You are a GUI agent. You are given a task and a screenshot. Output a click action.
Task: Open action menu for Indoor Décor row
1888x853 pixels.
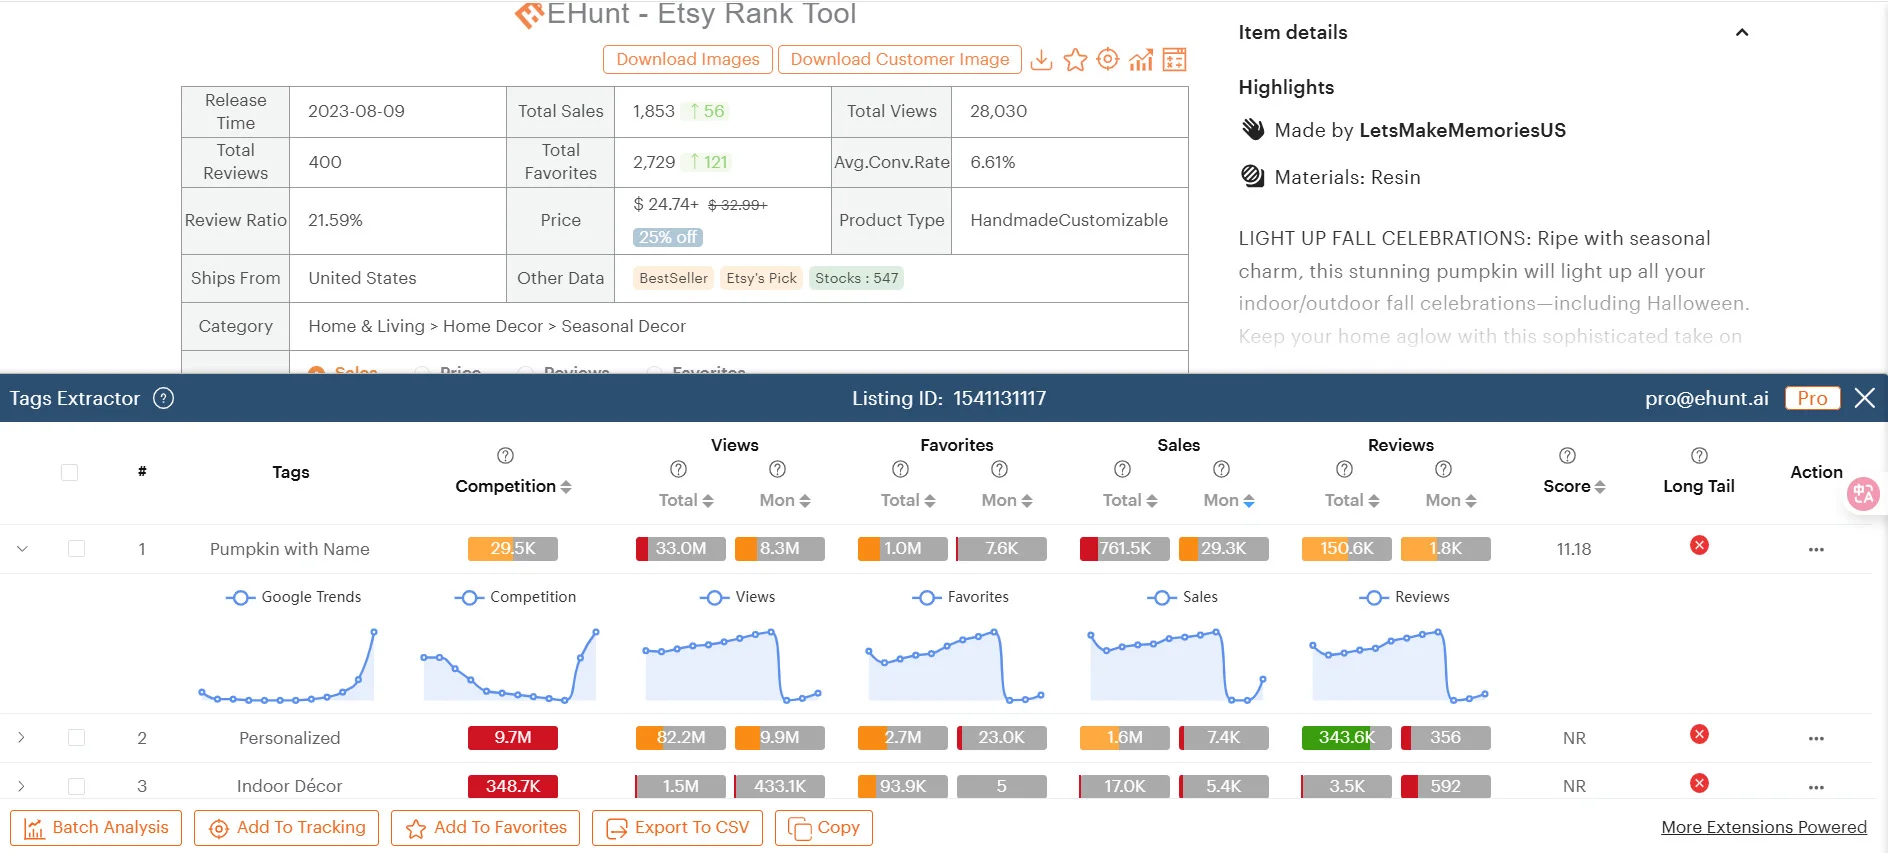1817,787
